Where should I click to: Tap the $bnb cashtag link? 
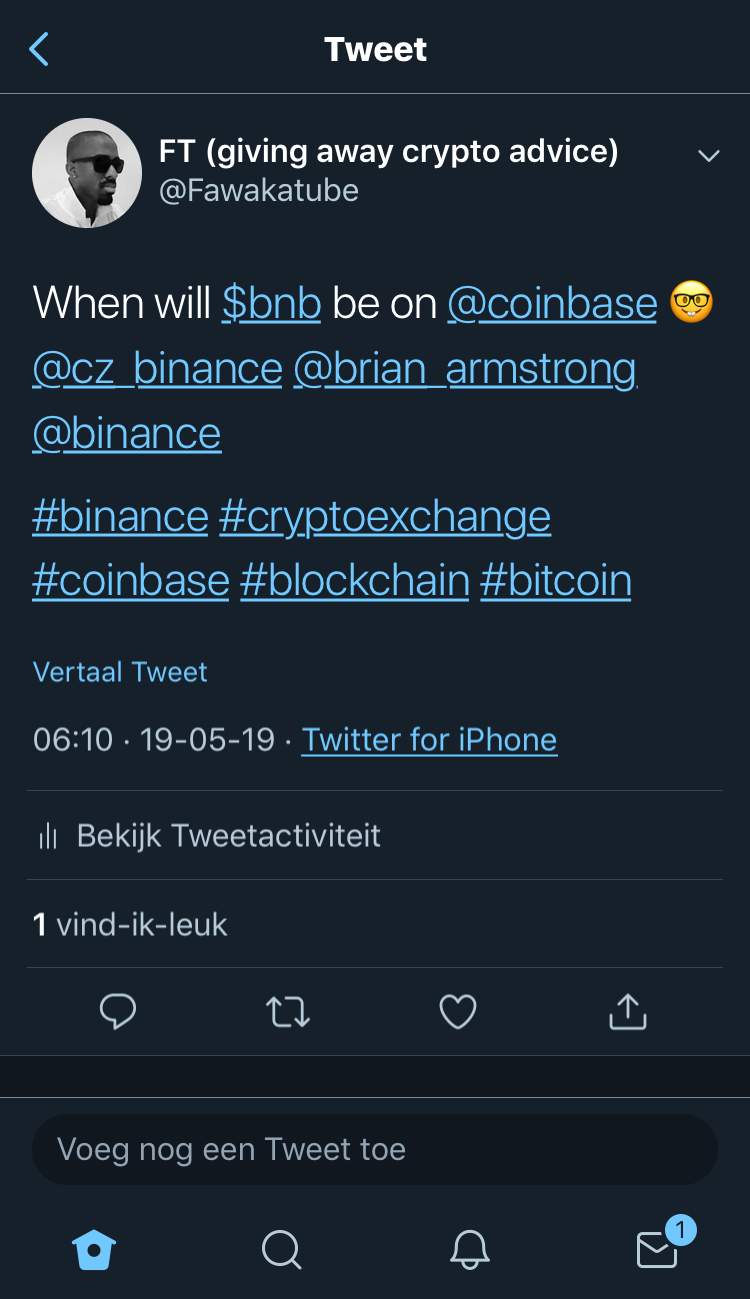tap(271, 303)
